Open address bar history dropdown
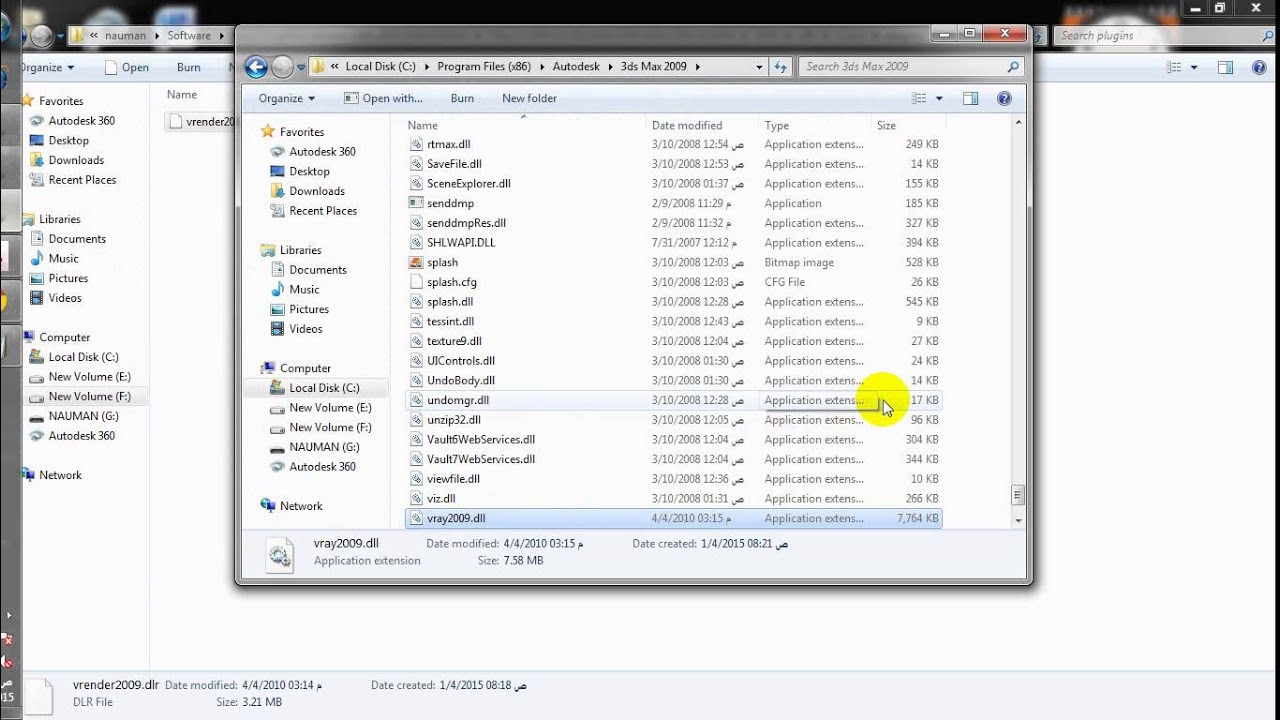This screenshot has width=1280, height=720. coord(759,67)
